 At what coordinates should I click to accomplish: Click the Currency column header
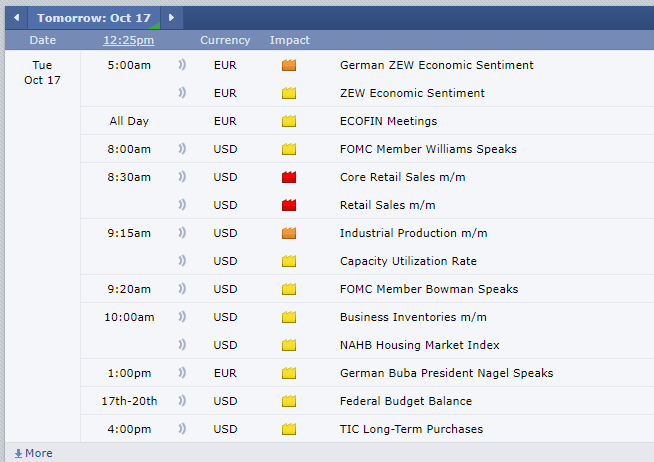pyautogui.click(x=225, y=40)
